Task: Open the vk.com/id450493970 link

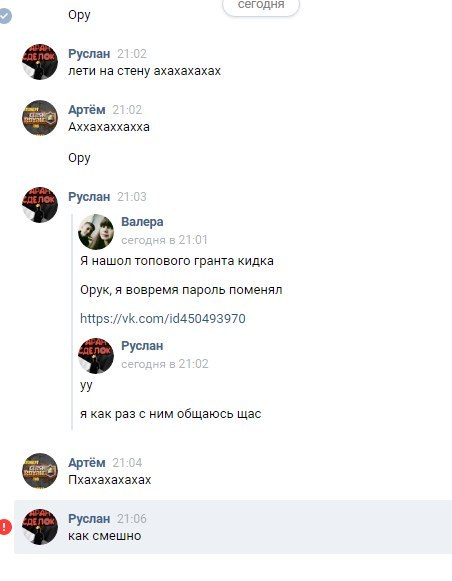Action: point(163,319)
